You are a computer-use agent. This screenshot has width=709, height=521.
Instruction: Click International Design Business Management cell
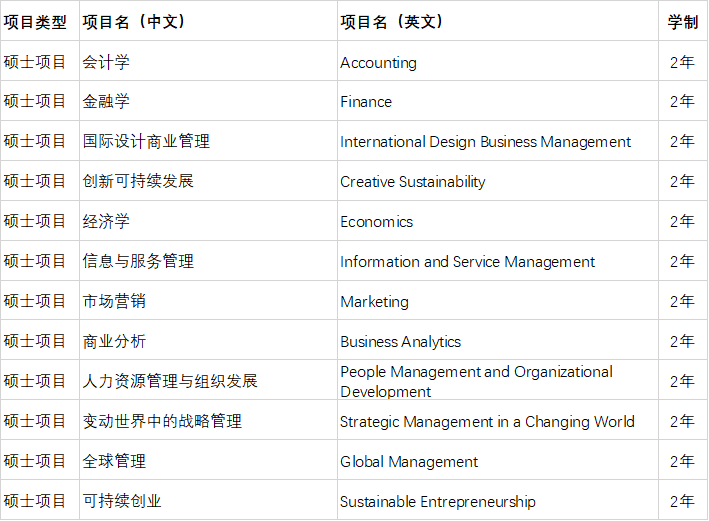[485, 142]
